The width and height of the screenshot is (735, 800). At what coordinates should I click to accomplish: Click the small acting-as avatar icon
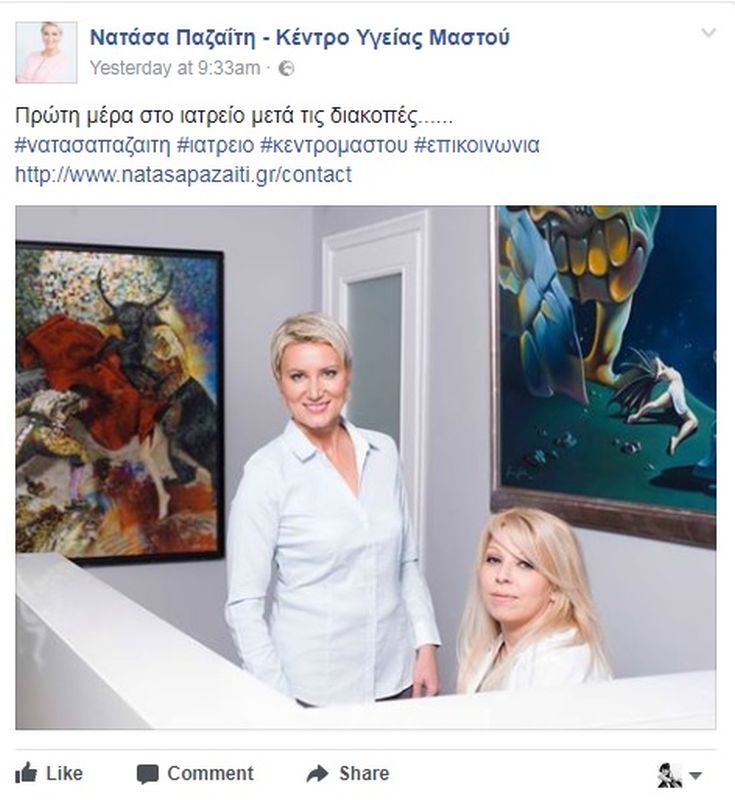pyautogui.click(x=669, y=776)
